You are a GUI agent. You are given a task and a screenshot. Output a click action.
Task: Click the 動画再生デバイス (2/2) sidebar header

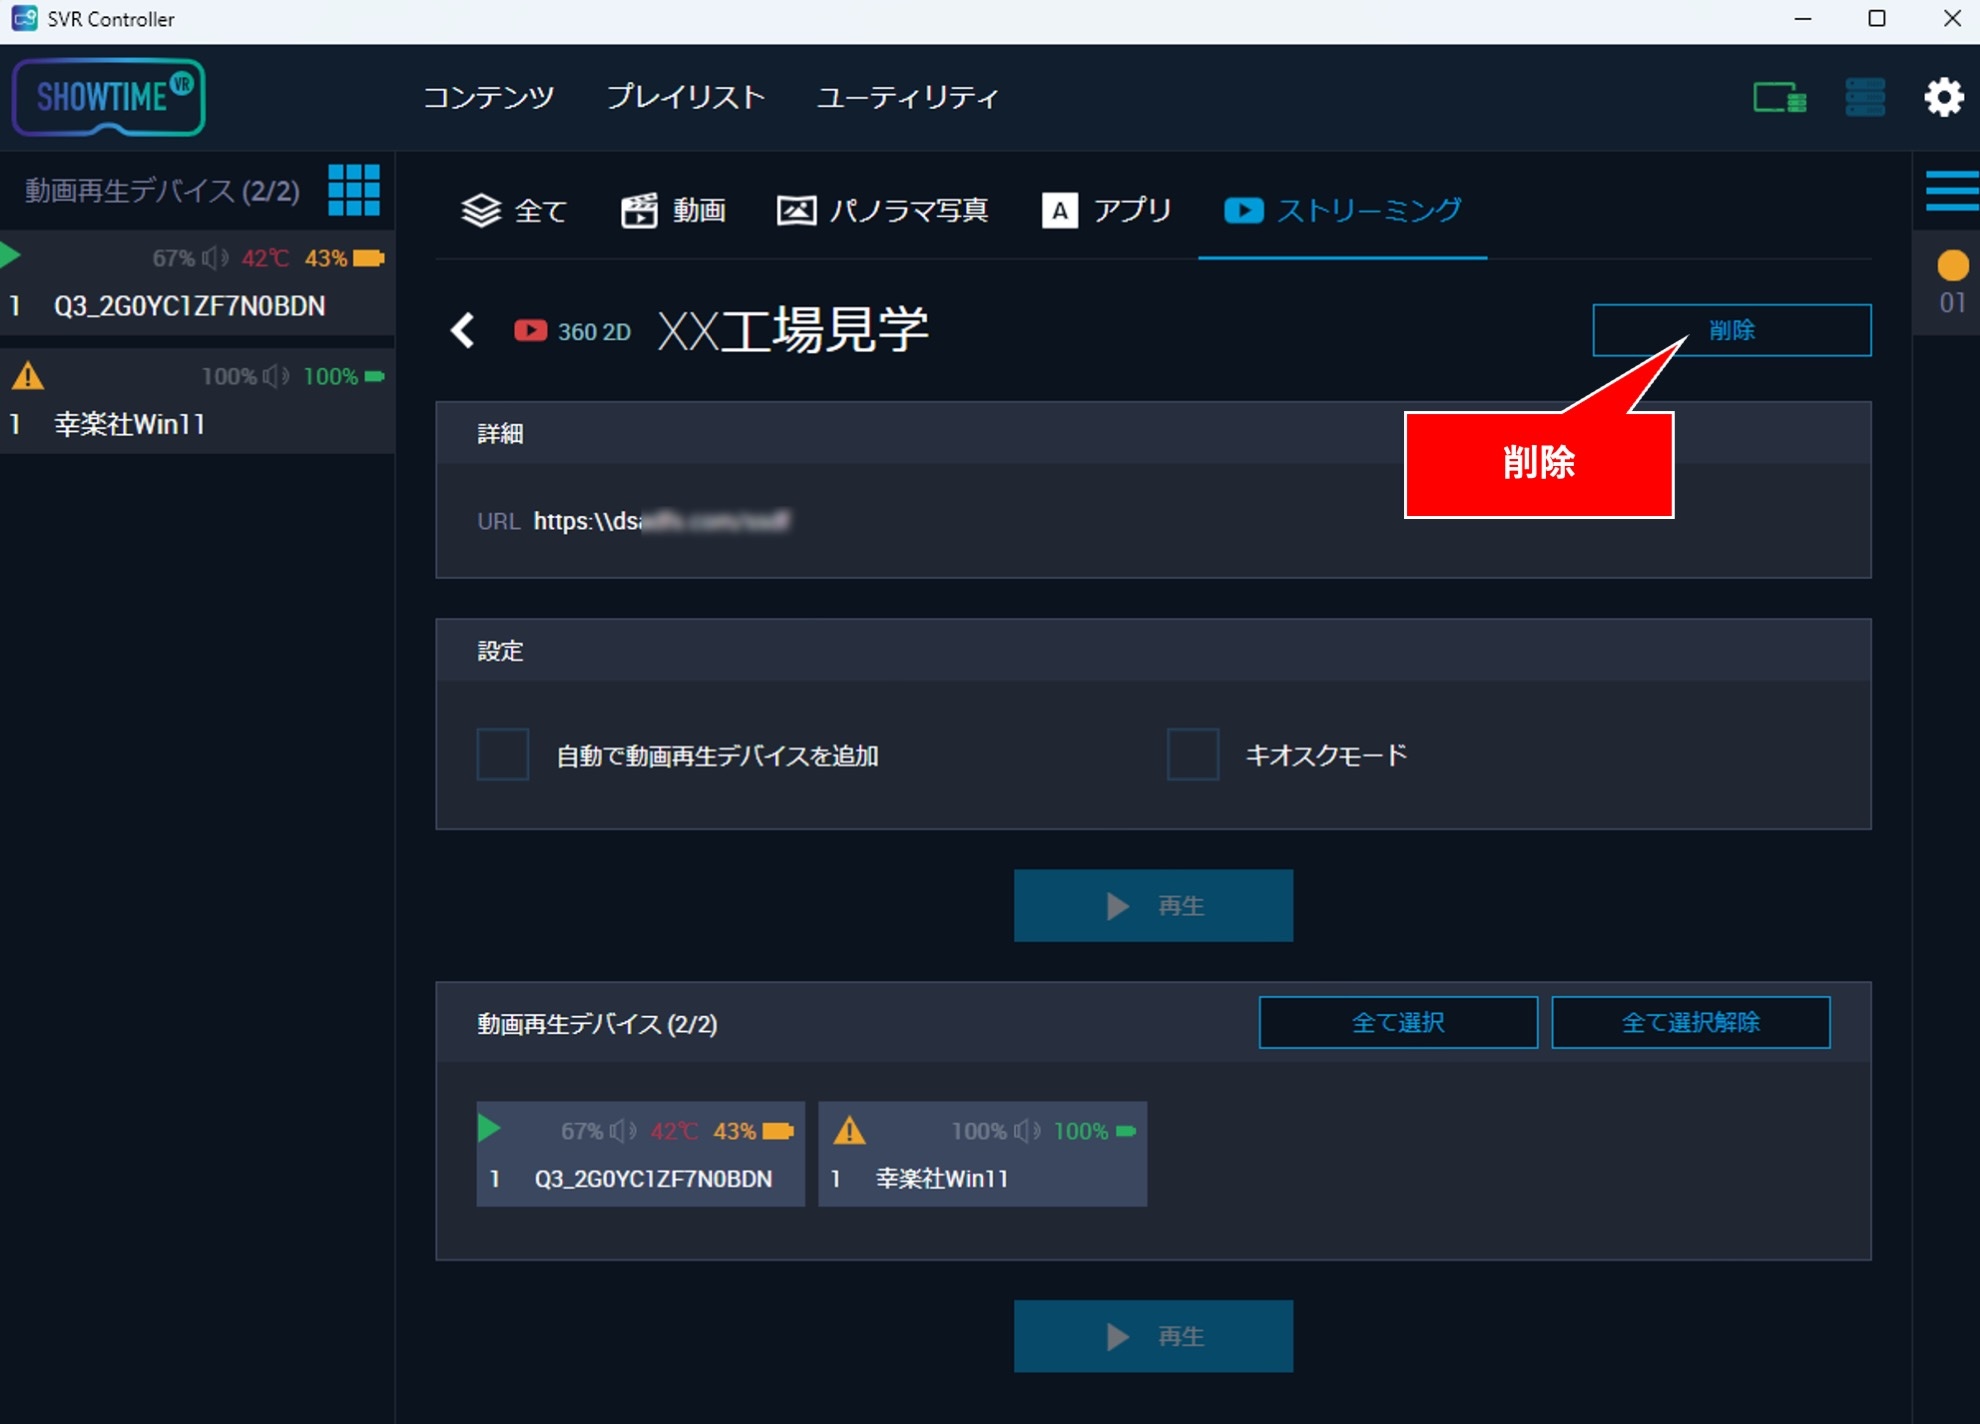162,190
